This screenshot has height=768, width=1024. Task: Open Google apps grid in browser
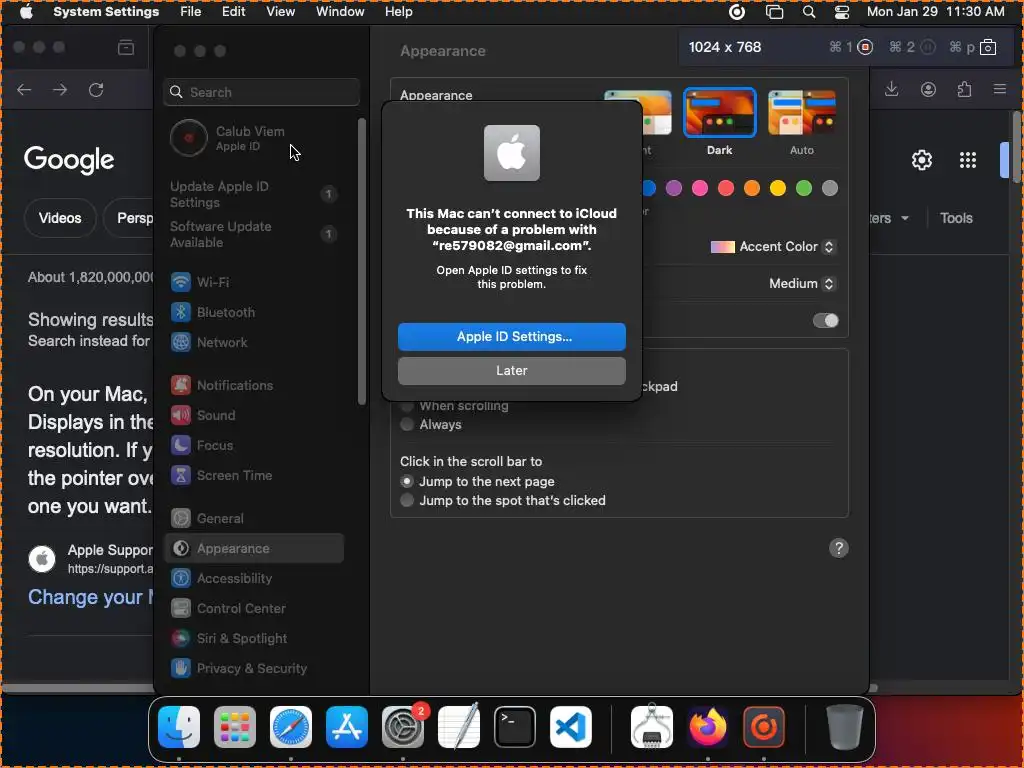click(968, 160)
